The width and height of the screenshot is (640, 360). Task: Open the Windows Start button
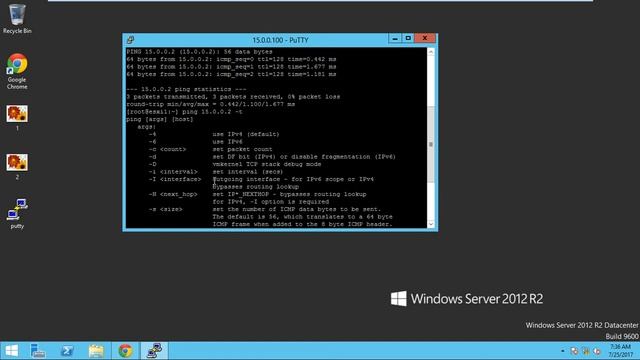point(11,351)
